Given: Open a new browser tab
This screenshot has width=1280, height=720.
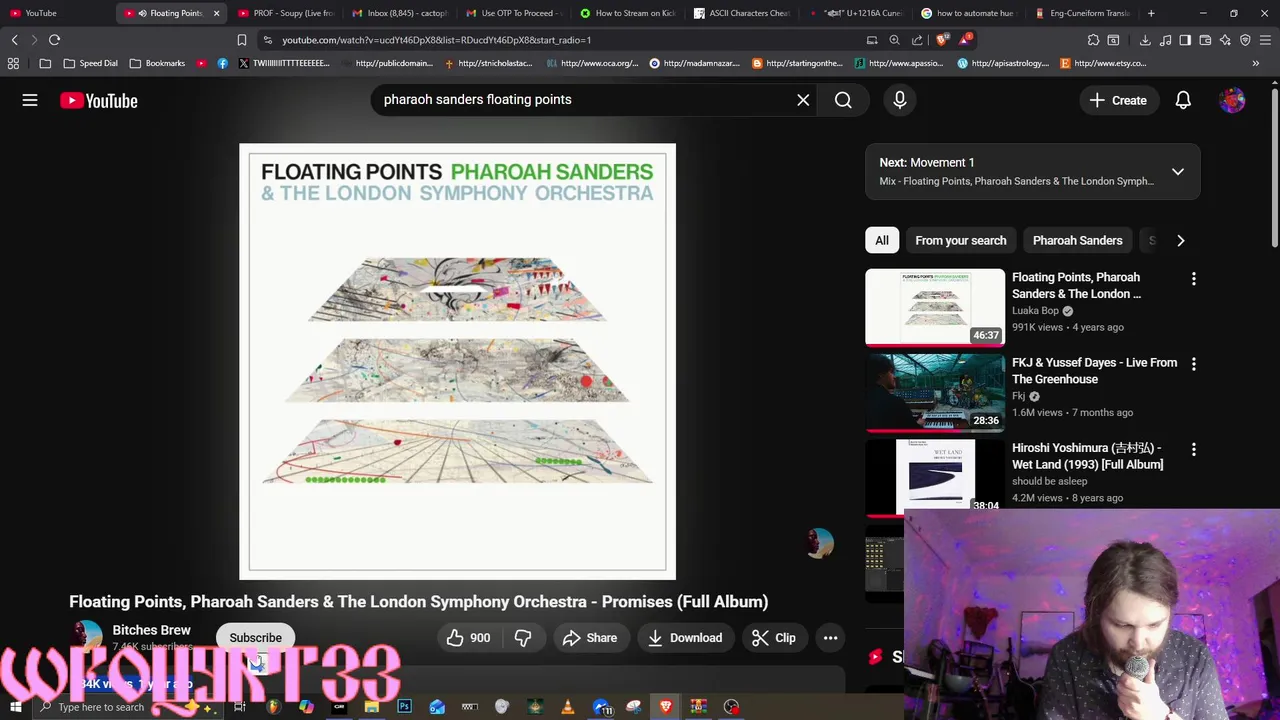Looking at the screenshot, I should click(x=1151, y=13).
